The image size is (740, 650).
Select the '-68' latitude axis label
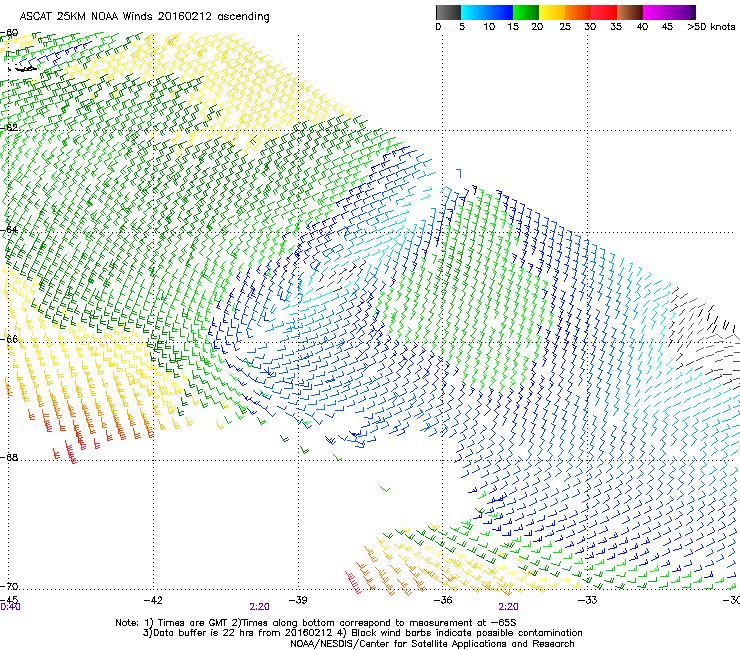9,457
